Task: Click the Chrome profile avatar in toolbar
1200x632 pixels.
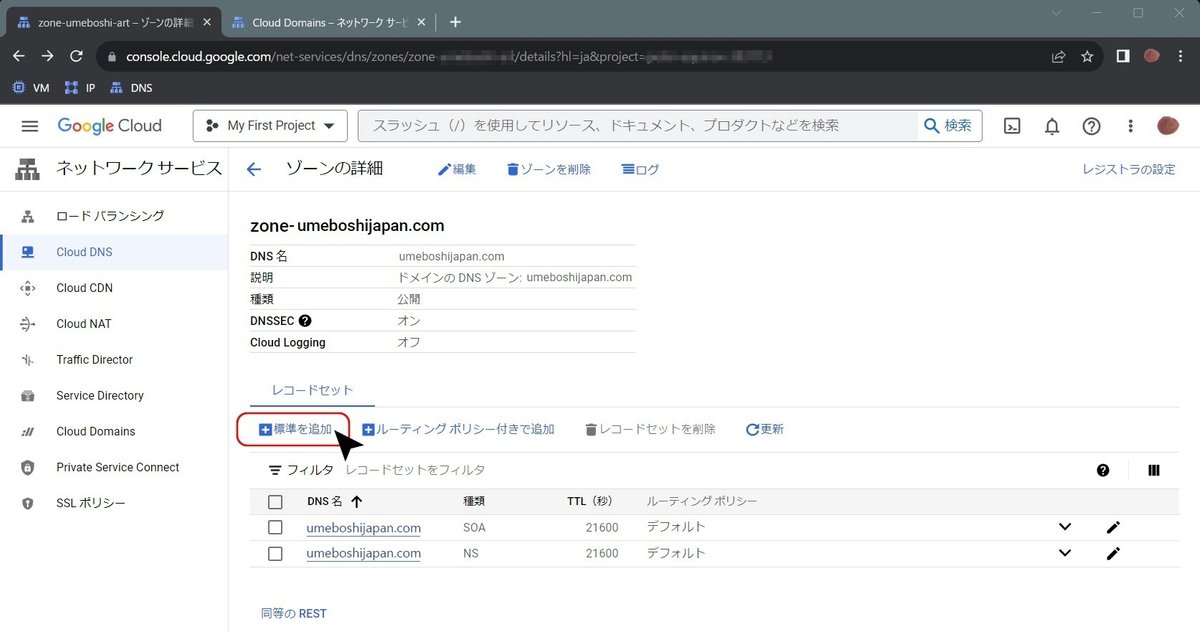Action: [1152, 57]
